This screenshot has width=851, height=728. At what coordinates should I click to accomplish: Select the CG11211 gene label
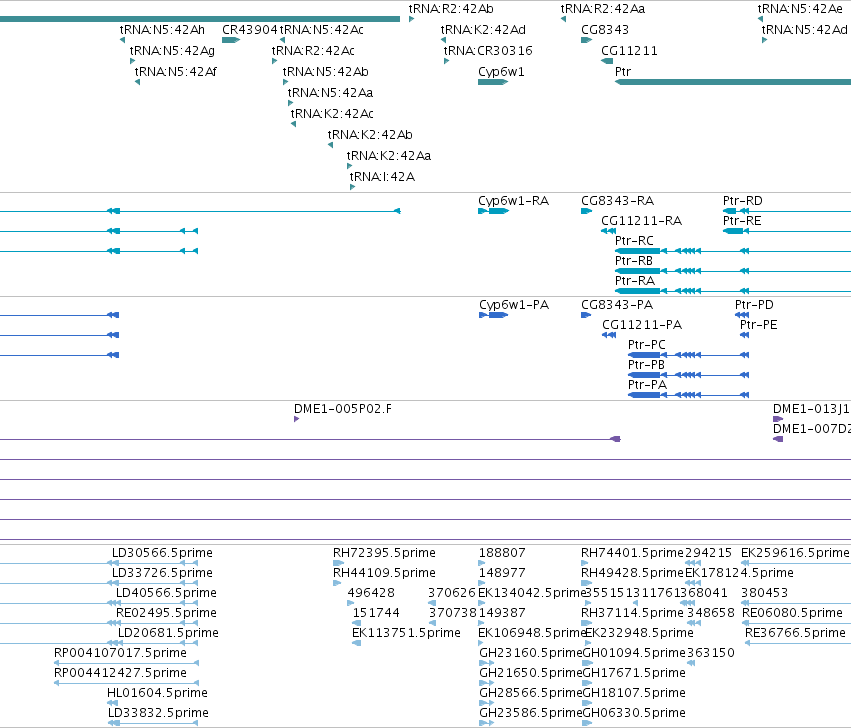pos(629,50)
